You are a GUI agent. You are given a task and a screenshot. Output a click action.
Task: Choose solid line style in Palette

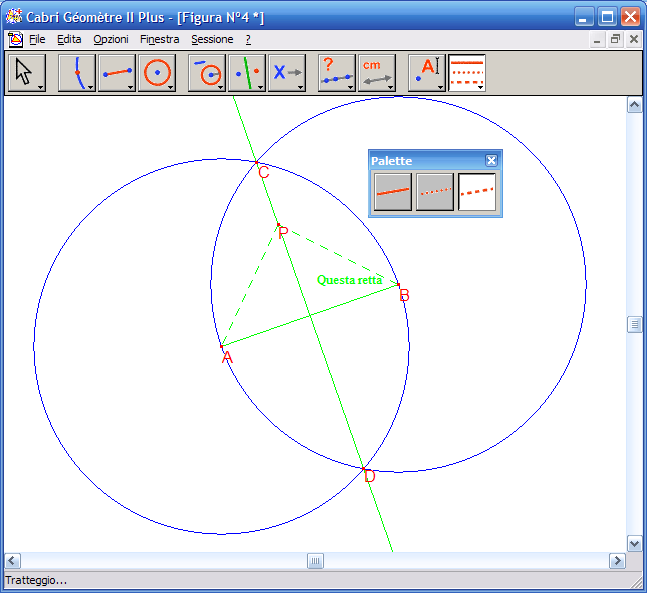pyautogui.click(x=393, y=192)
